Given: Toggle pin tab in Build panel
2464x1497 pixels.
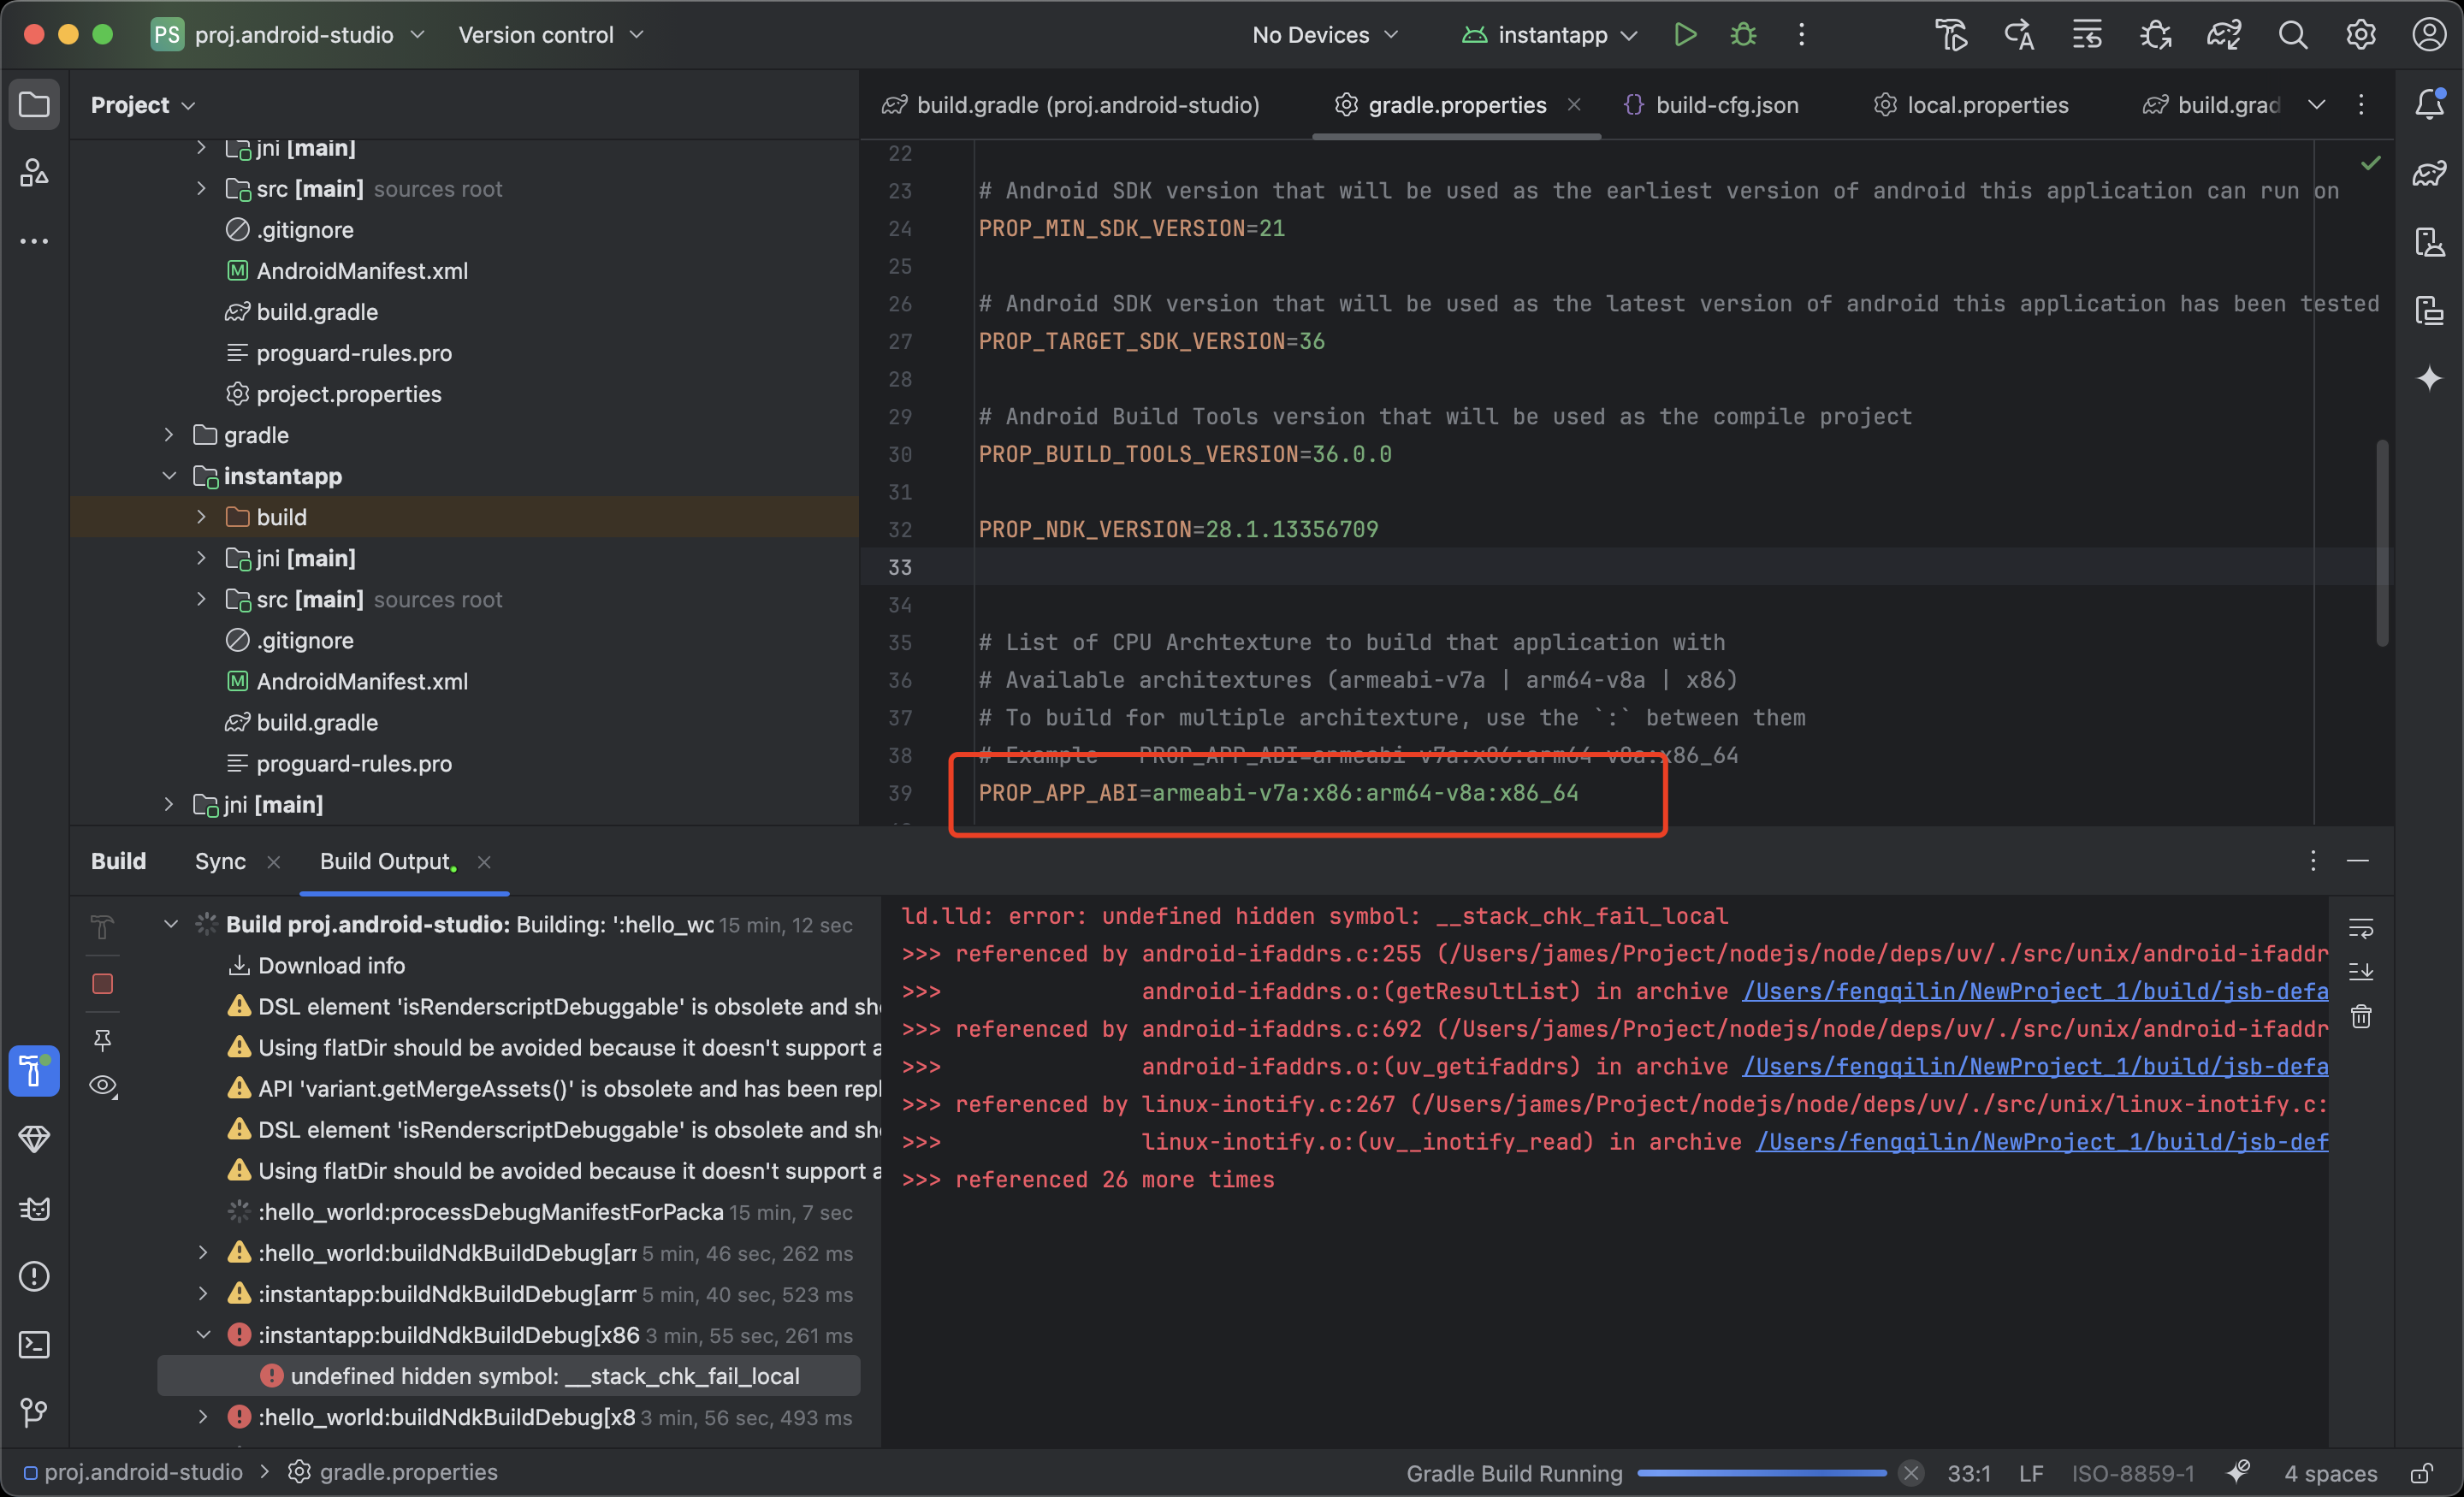Looking at the screenshot, I should click(102, 1040).
